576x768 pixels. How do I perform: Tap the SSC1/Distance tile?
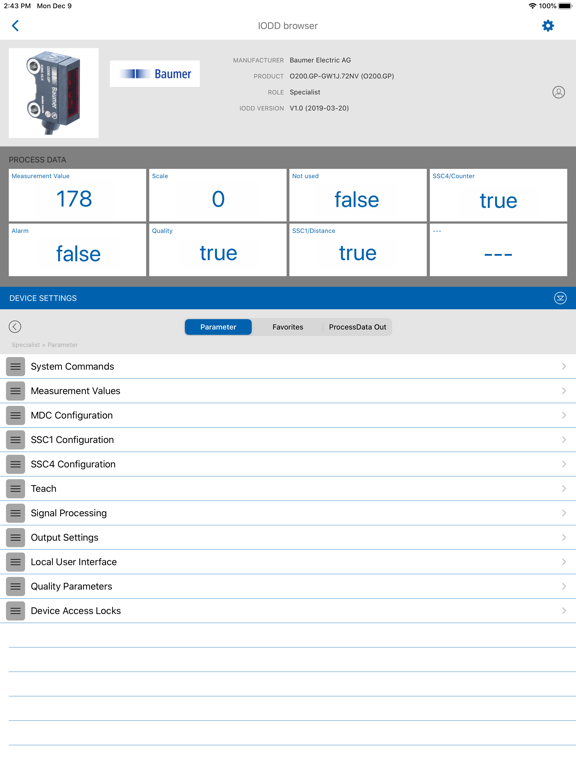pos(358,250)
